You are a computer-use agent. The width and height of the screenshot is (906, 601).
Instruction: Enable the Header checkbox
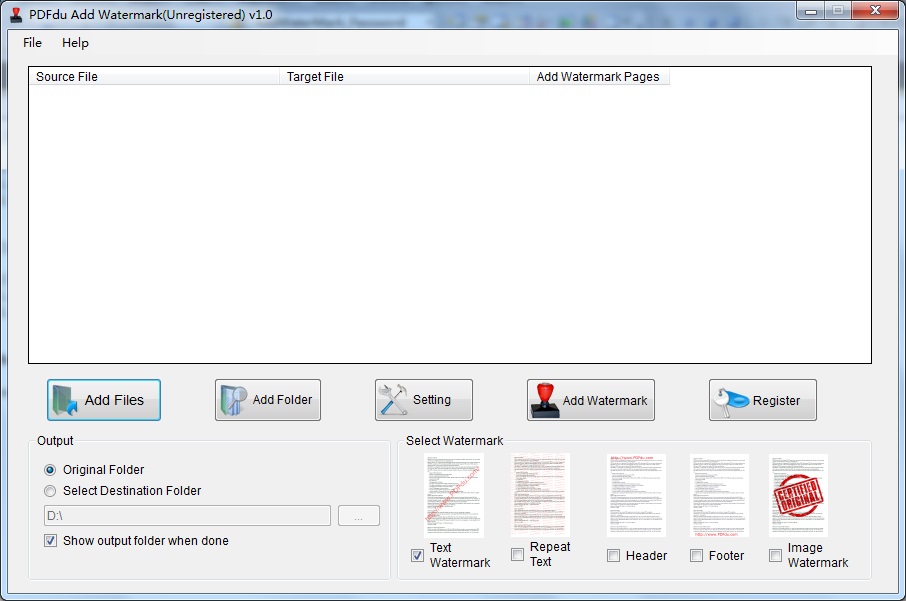pyautogui.click(x=614, y=556)
